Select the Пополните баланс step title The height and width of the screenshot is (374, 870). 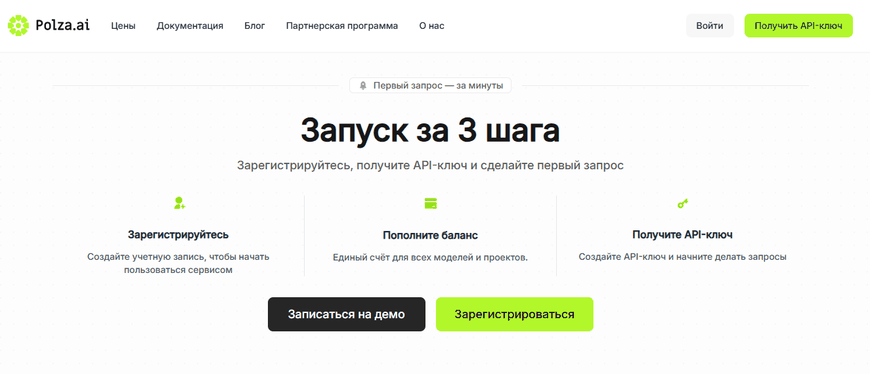click(430, 235)
